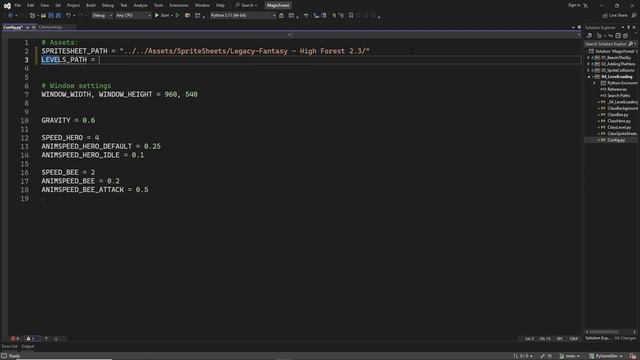Image resolution: width=640 pixels, height=360 pixels.
Task: Select ClassBackground file in Solution Explorer
Action: (x=622, y=108)
